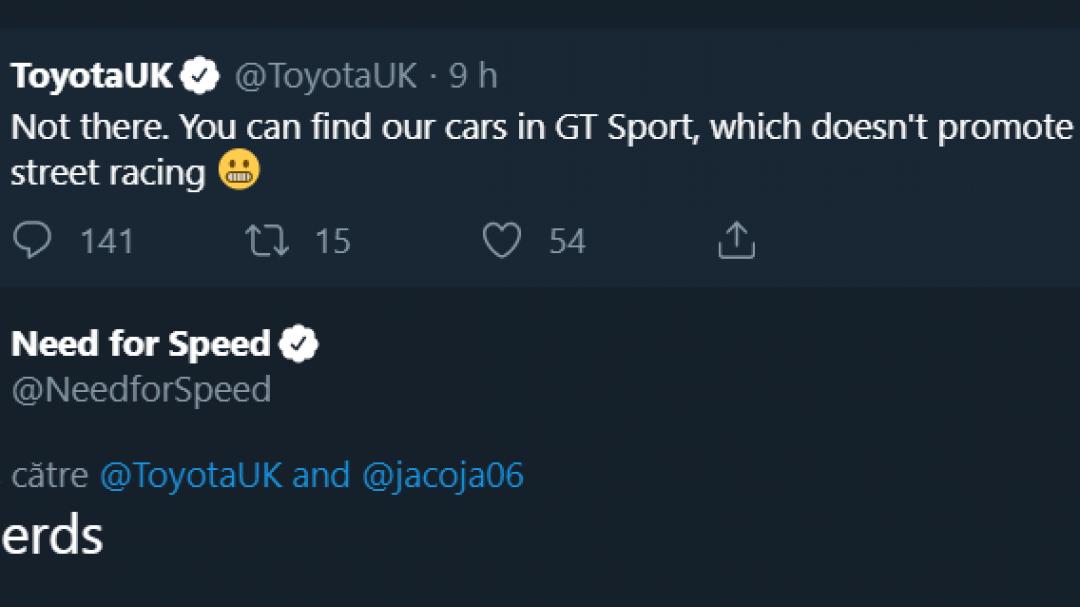
Task: Open the share tweet icon
Action: 736,241
